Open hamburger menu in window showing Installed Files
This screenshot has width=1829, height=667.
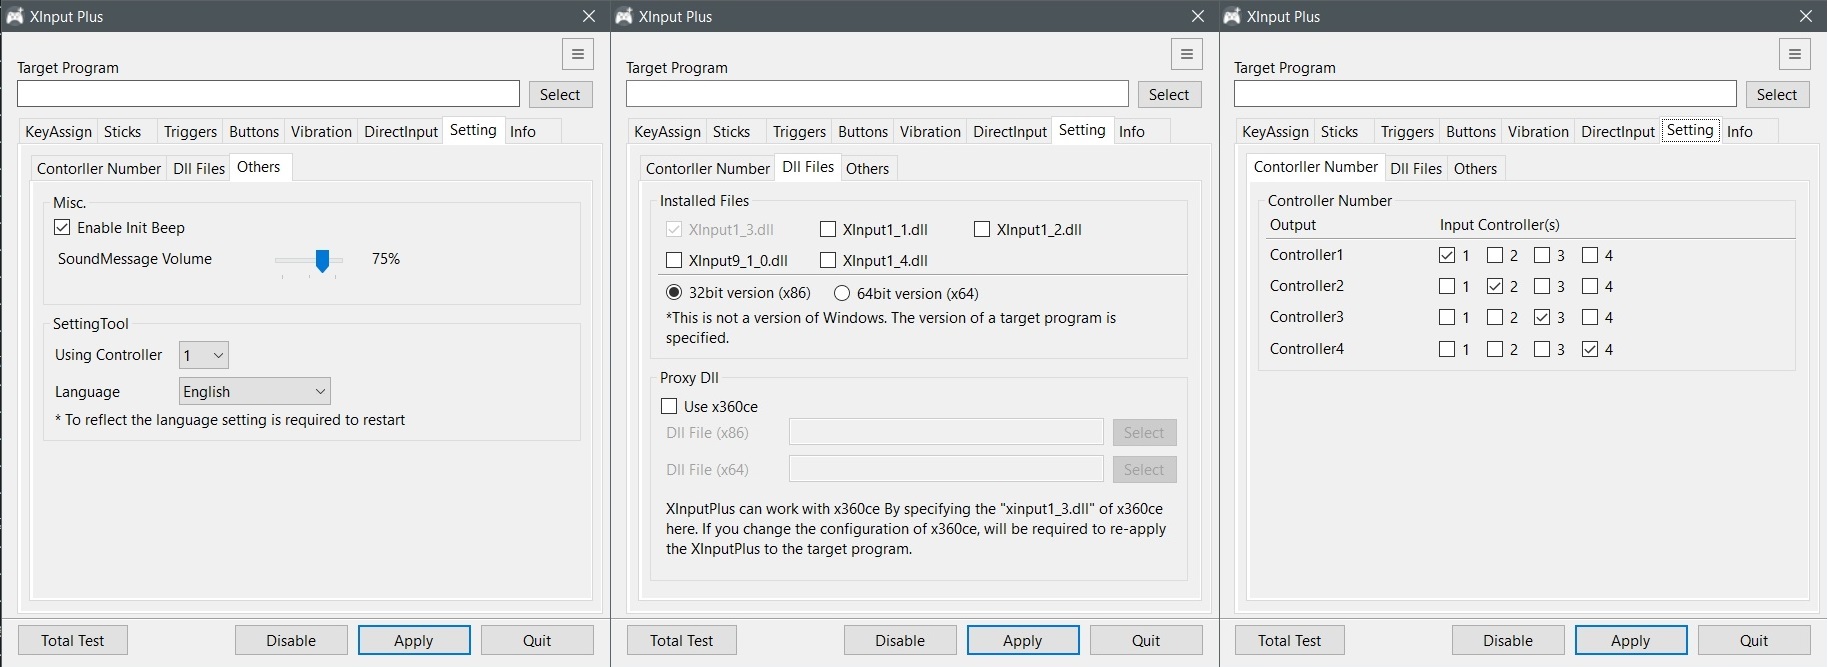tap(1186, 54)
